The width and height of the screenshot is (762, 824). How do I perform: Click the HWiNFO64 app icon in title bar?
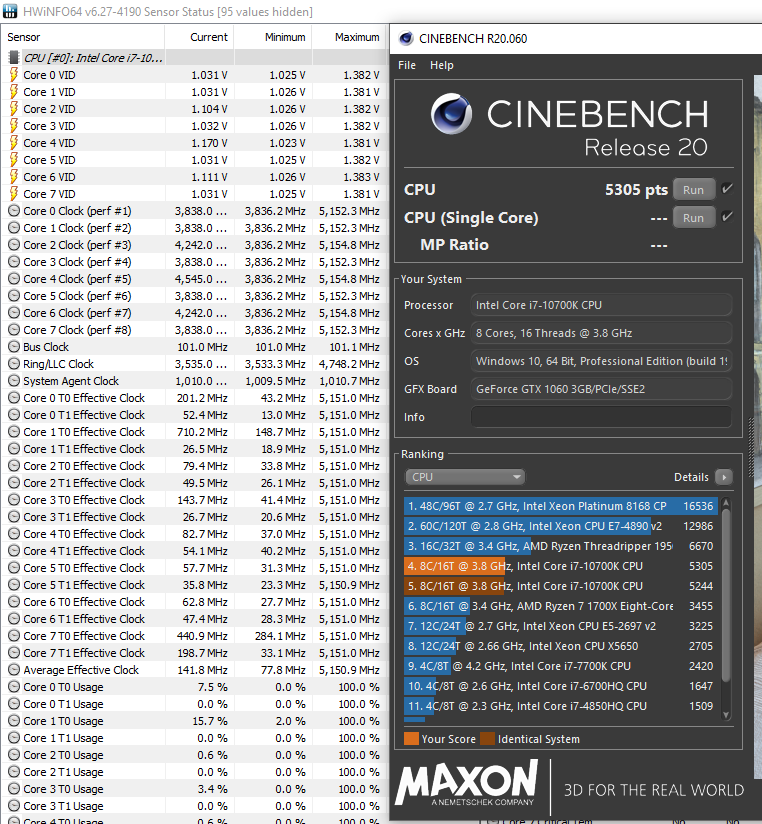9,11
